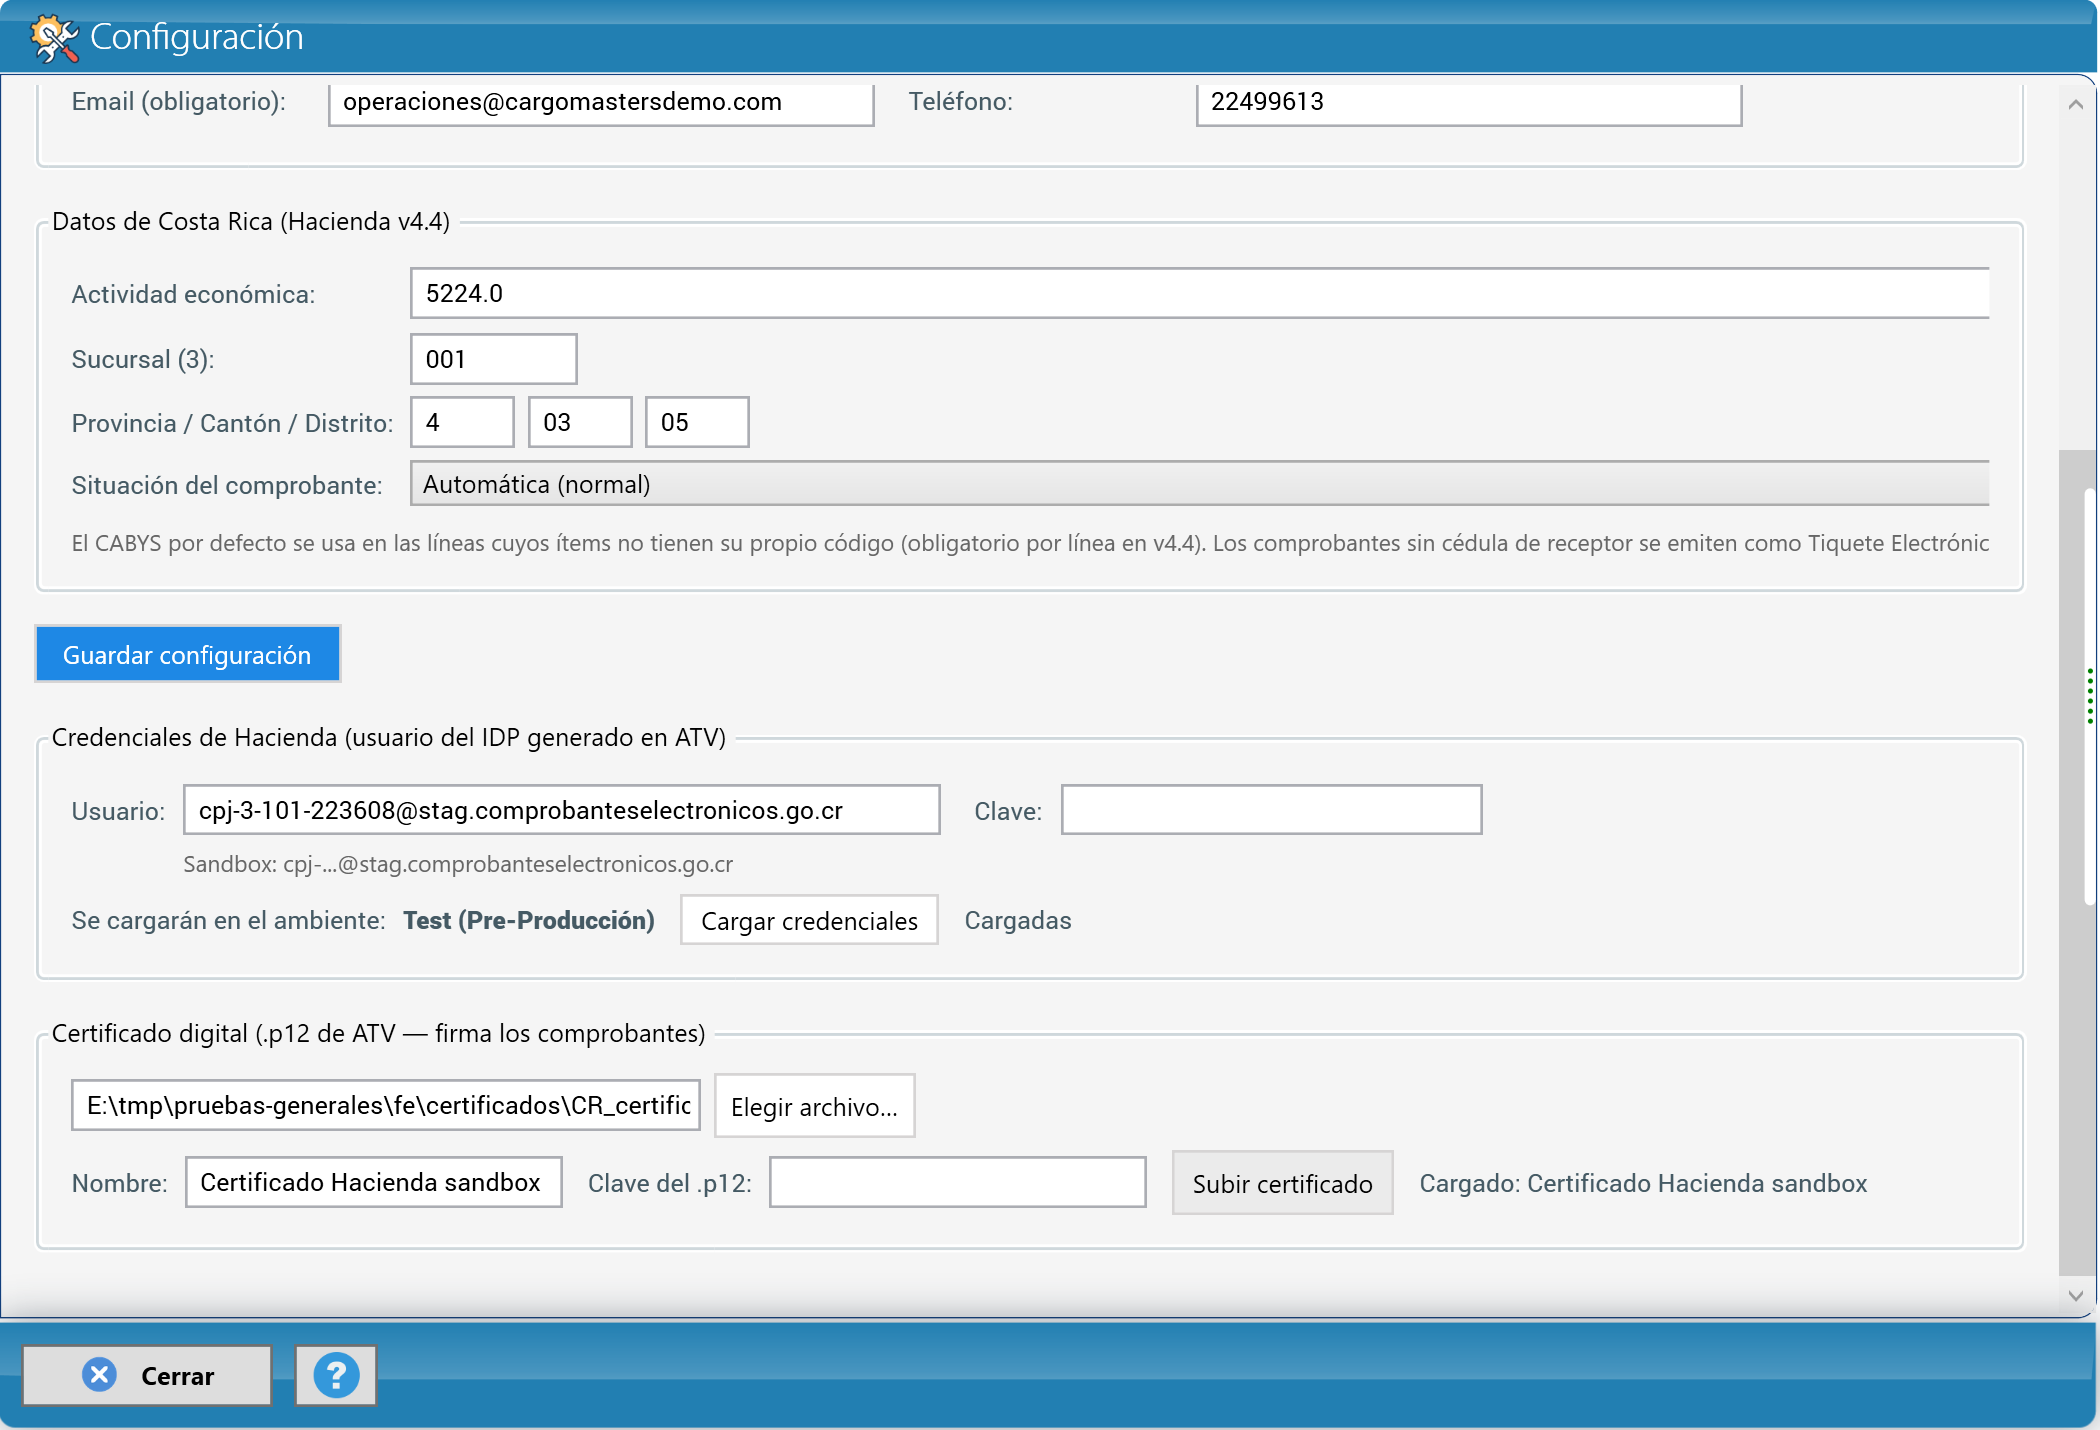The width and height of the screenshot is (2100, 1430).
Task: Click Elegir archivo to browse certificate
Action: [814, 1106]
